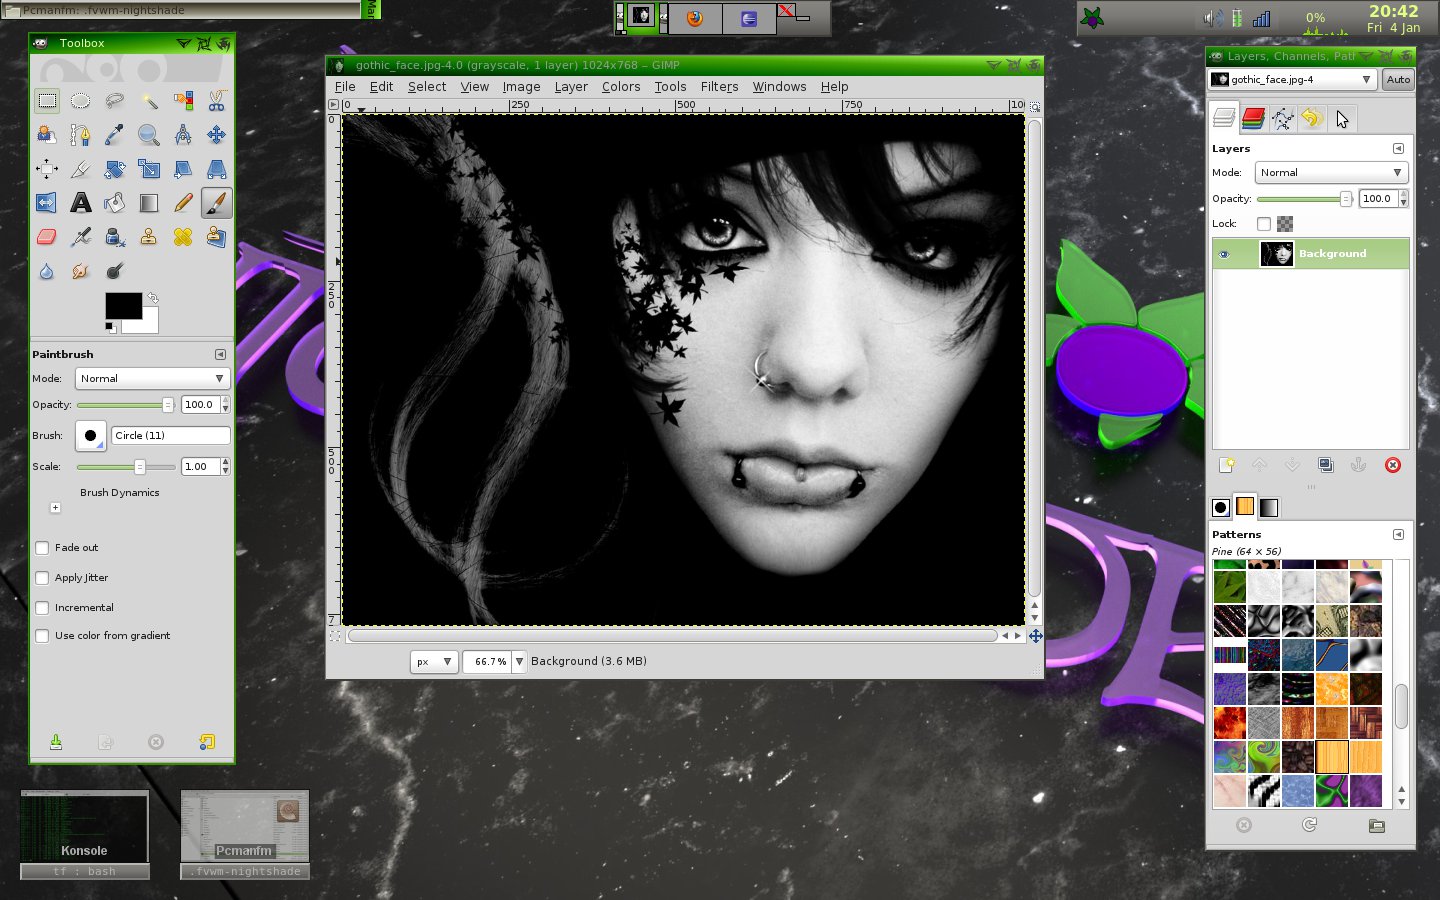The height and width of the screenshot is (900, 1440).
Task: Select the Bucket Fill tool
Action: (x=115, y=203)
